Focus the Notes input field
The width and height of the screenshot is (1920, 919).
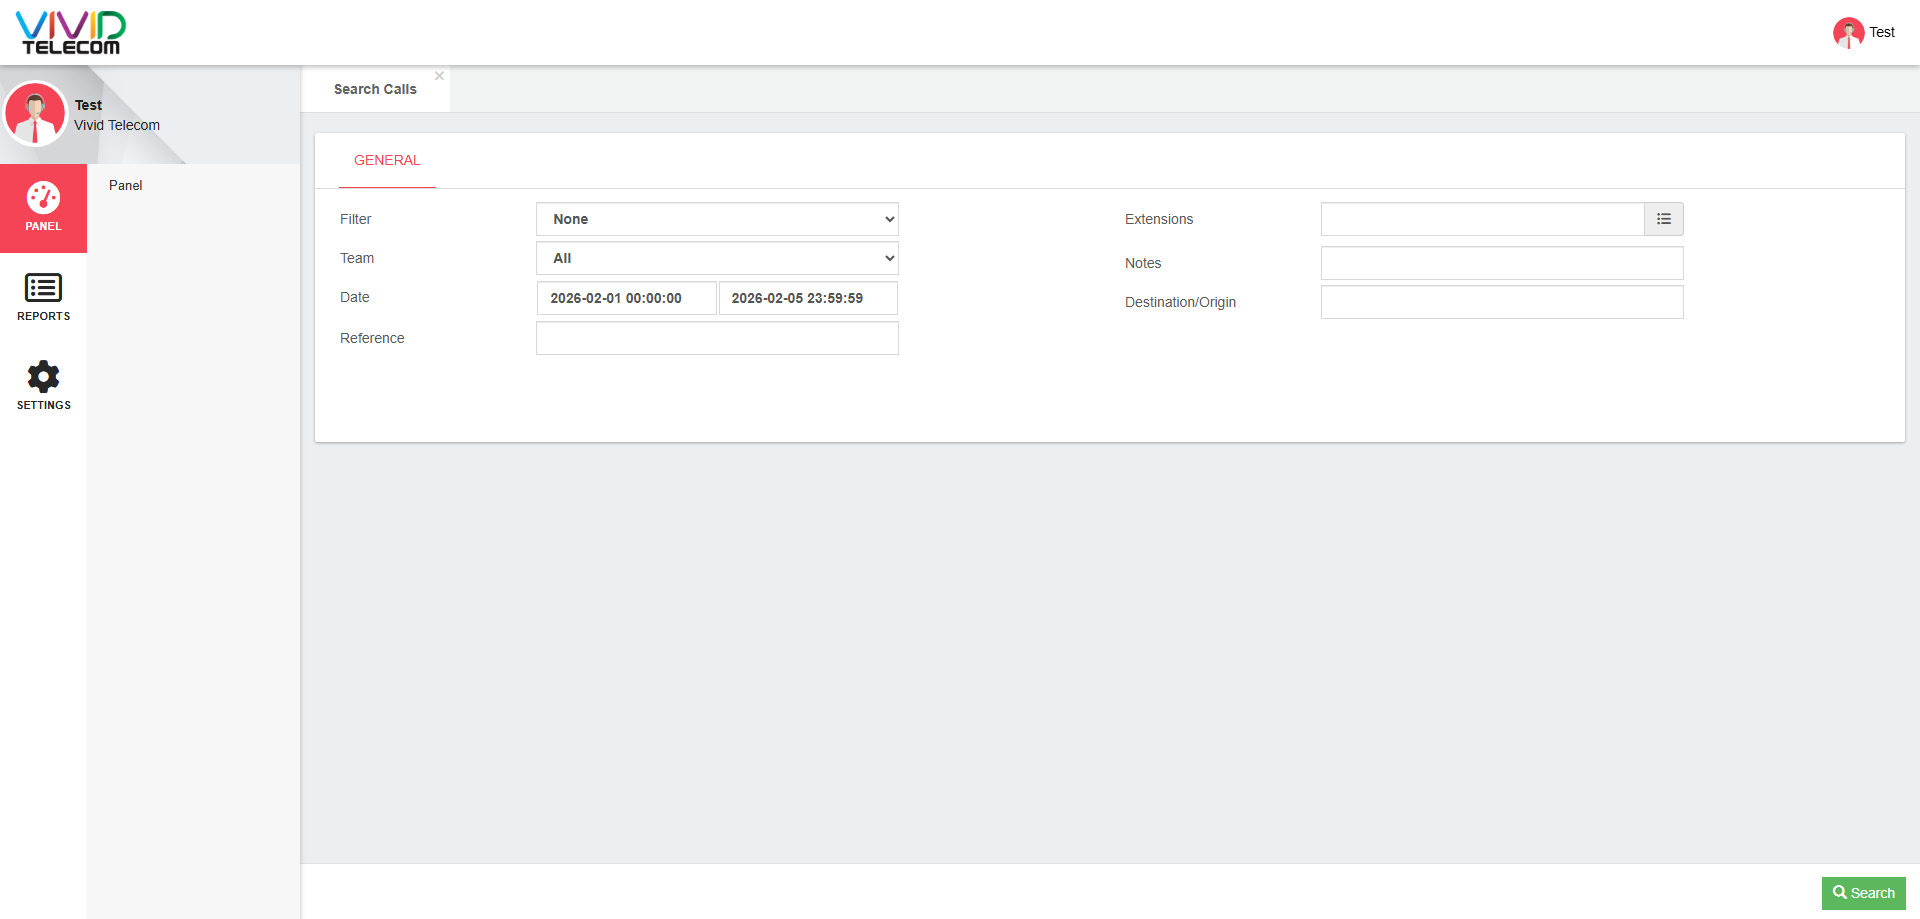[x=1501, y=263]
